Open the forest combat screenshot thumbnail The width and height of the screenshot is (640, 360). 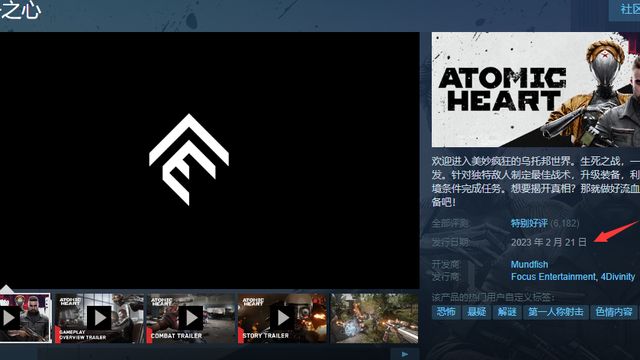pos(374,318)
